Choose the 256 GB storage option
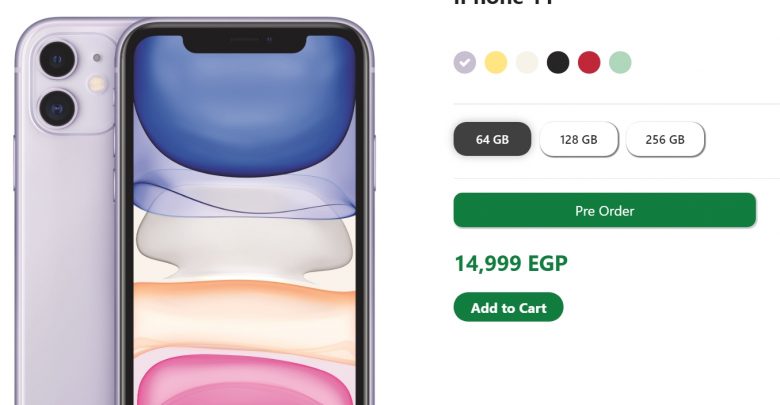 [x=665, y=139]
